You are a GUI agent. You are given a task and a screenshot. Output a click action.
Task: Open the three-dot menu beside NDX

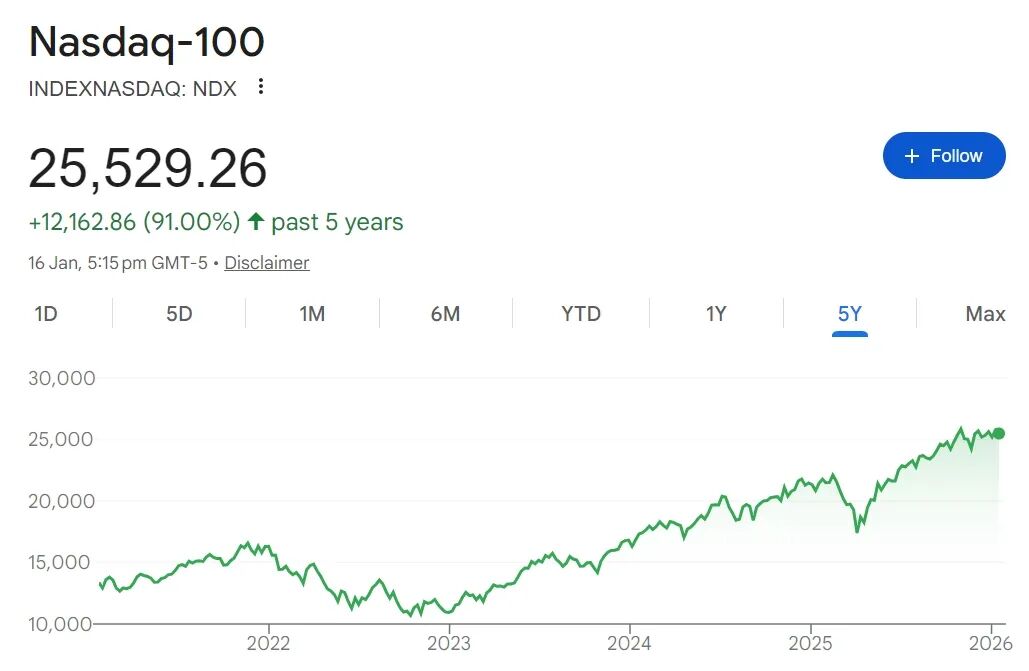[x=261, y=87]
